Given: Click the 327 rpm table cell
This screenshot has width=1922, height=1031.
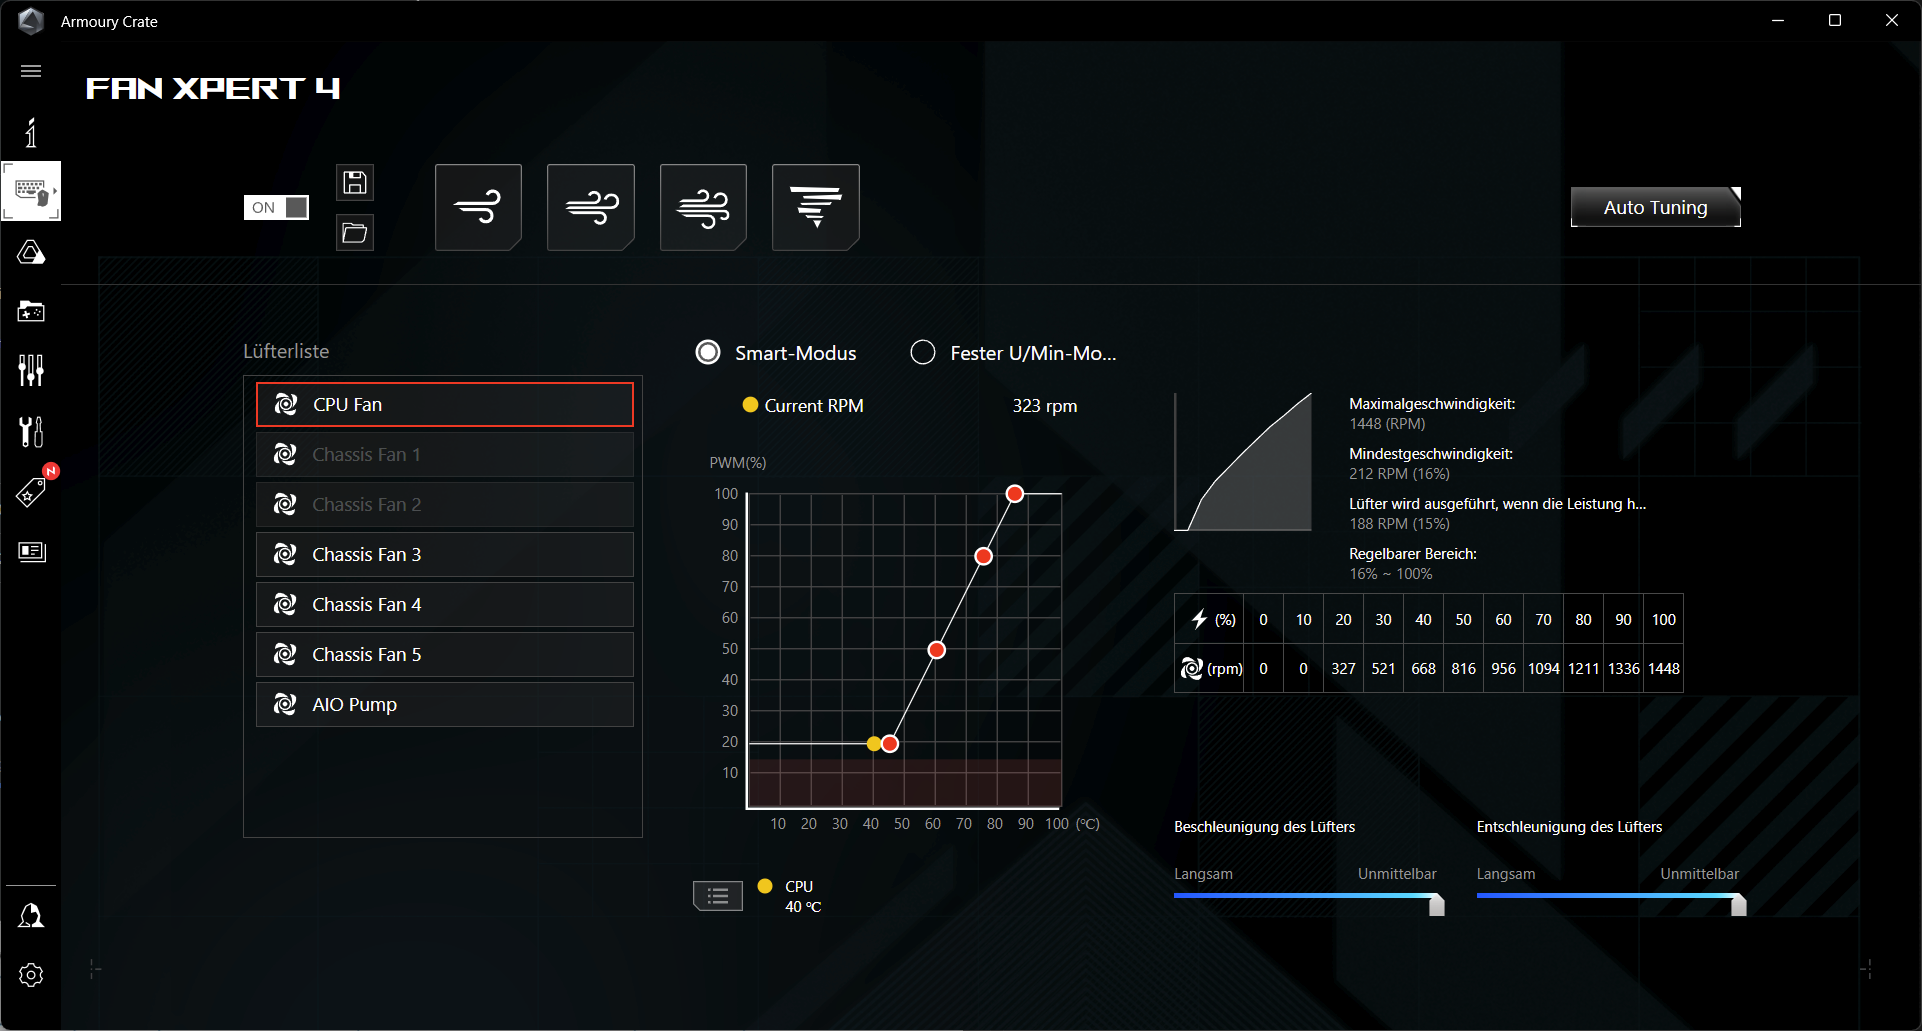Looking at the screenshot, I should coord(1343,668).
